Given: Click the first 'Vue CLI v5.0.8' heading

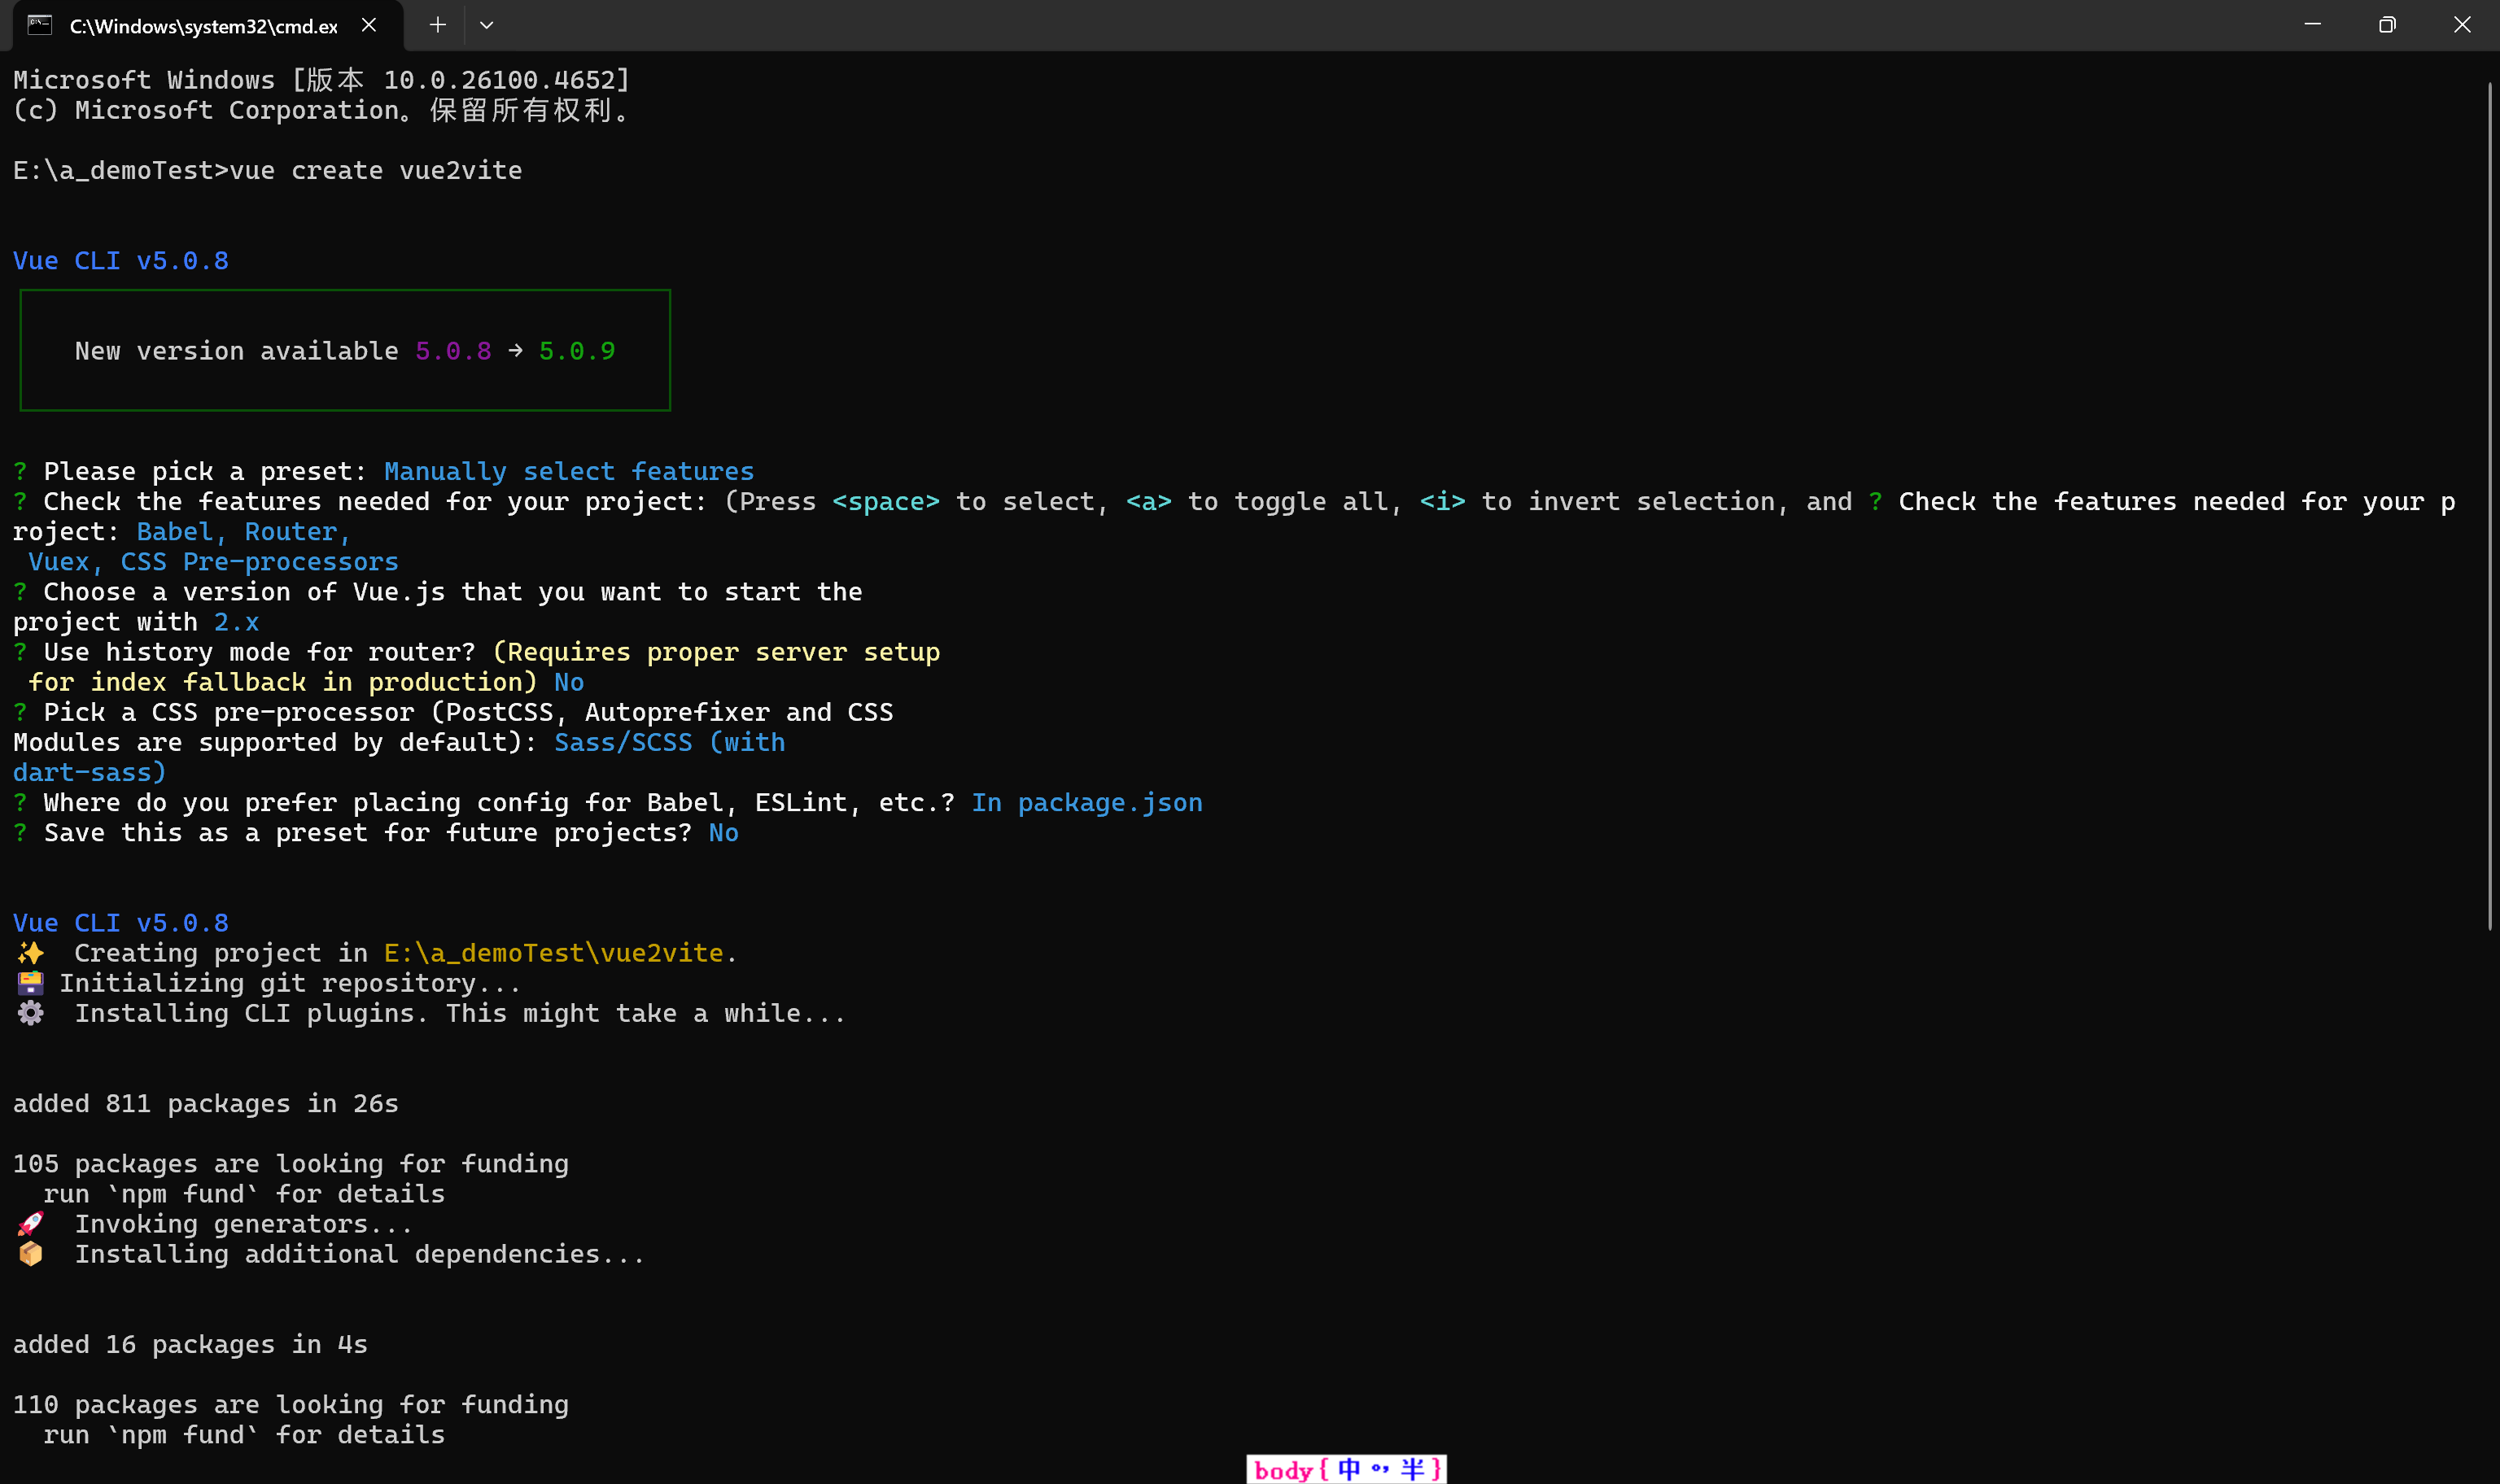Looking at the screenshot, I should (121, 261).
